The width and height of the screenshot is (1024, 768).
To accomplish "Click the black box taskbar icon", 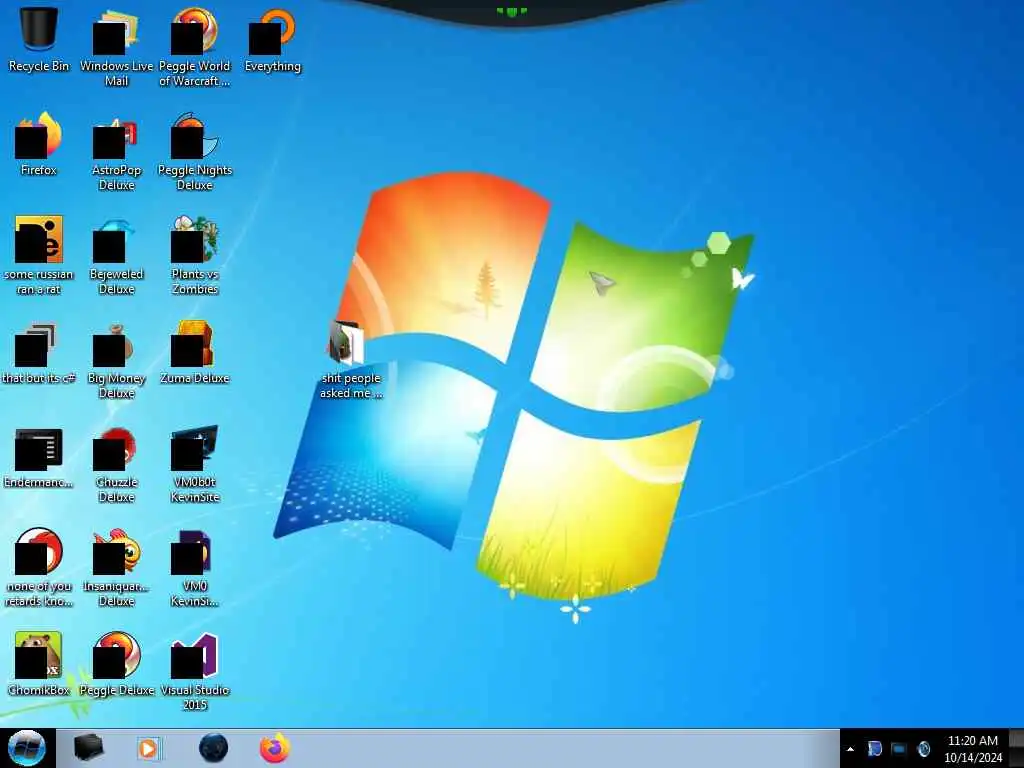I will 88,748.
